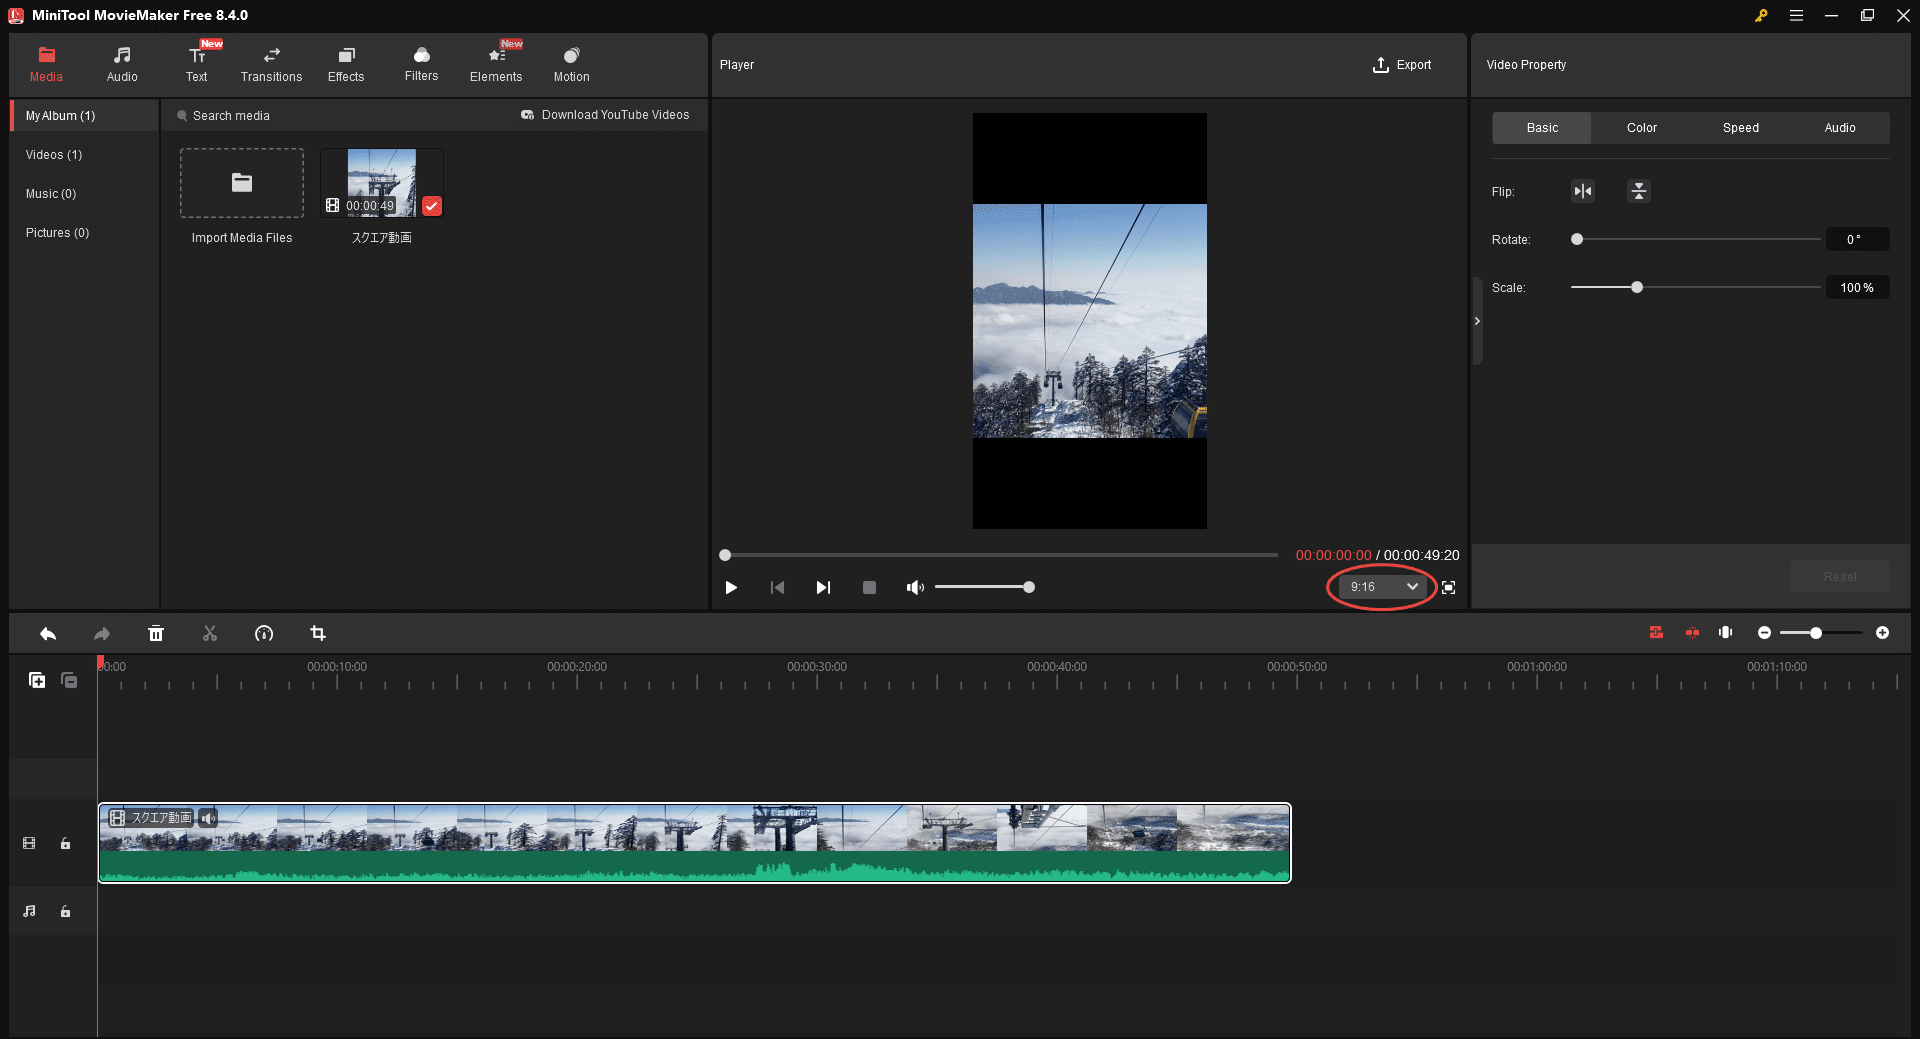Click the Rotate slider in Video Property
The height and width of the screenshot is (1039, 1920).
(1577, 239)
